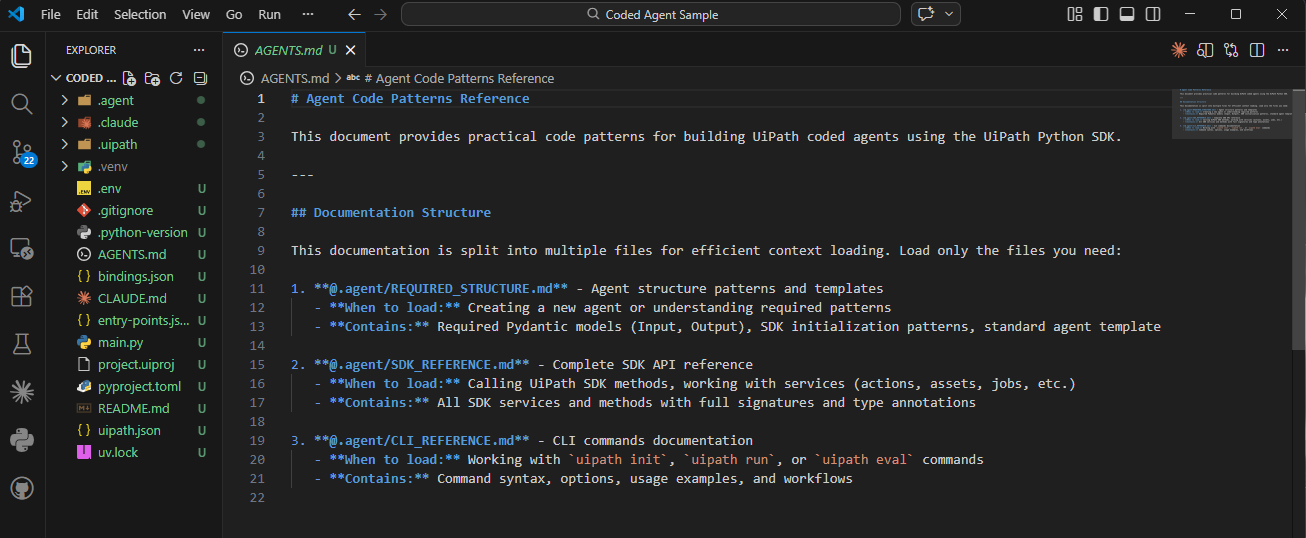
Task: Click the New File icon in Explorer
Action: click(x=129, y=78)
